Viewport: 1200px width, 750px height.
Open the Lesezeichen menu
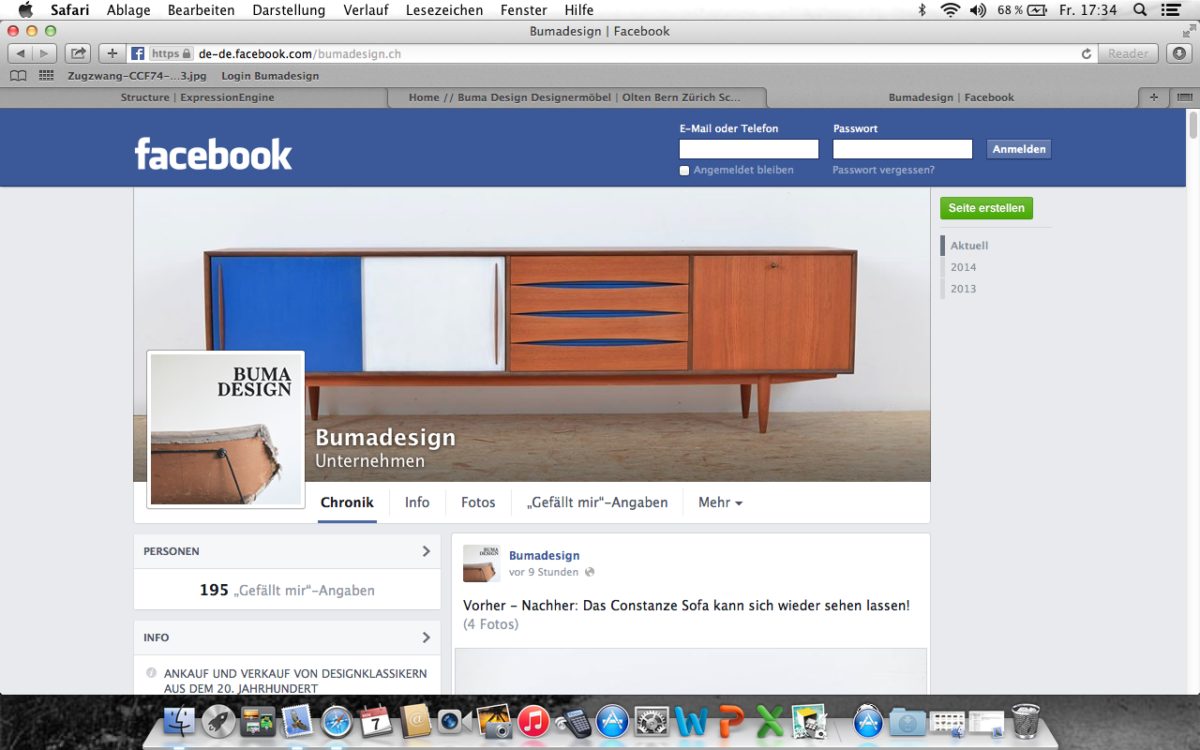(444, 10)
